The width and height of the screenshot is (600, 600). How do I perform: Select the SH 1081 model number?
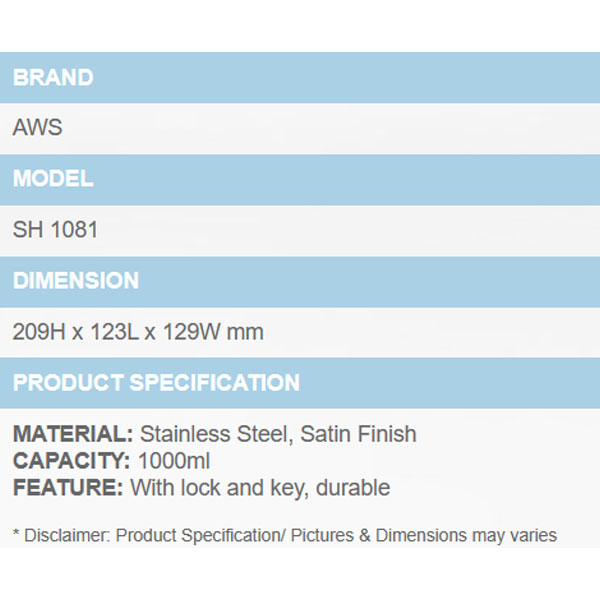click(x=56, y=231)
